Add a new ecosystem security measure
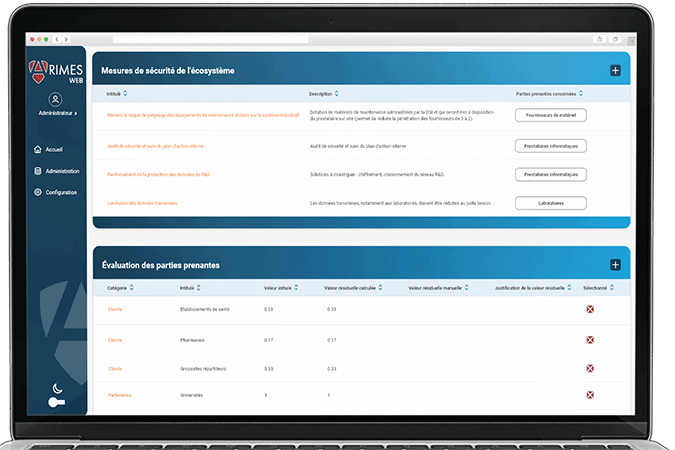Viewport: 675px width, 450px height. (x=615, y=71)
